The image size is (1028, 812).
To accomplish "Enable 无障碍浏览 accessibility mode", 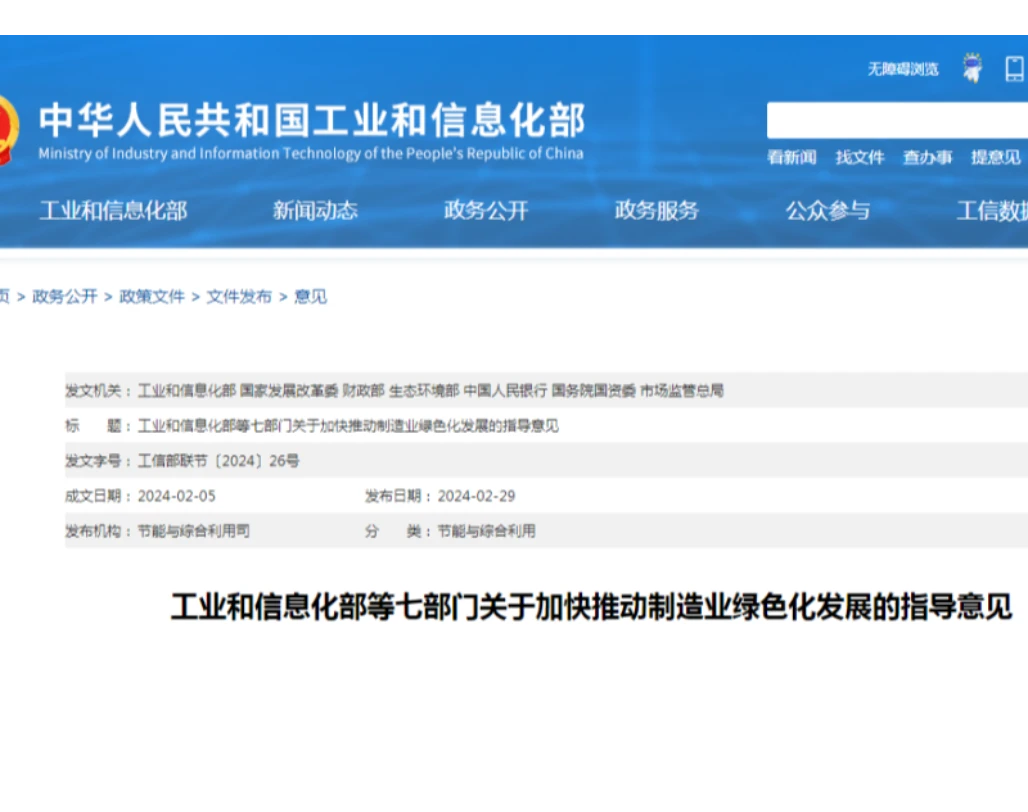I will tap(902, 68).
